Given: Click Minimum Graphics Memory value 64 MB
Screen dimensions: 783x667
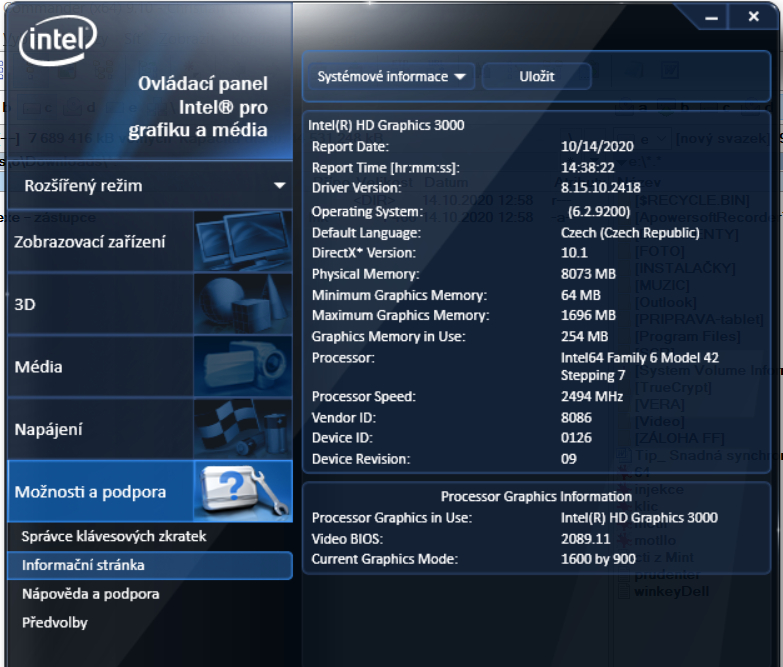Looking at the screenshot, I should click(581, 295).
